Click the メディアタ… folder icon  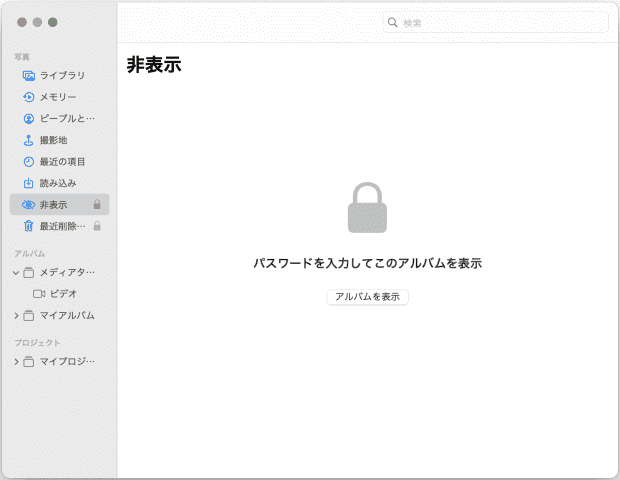pos(28,272)
